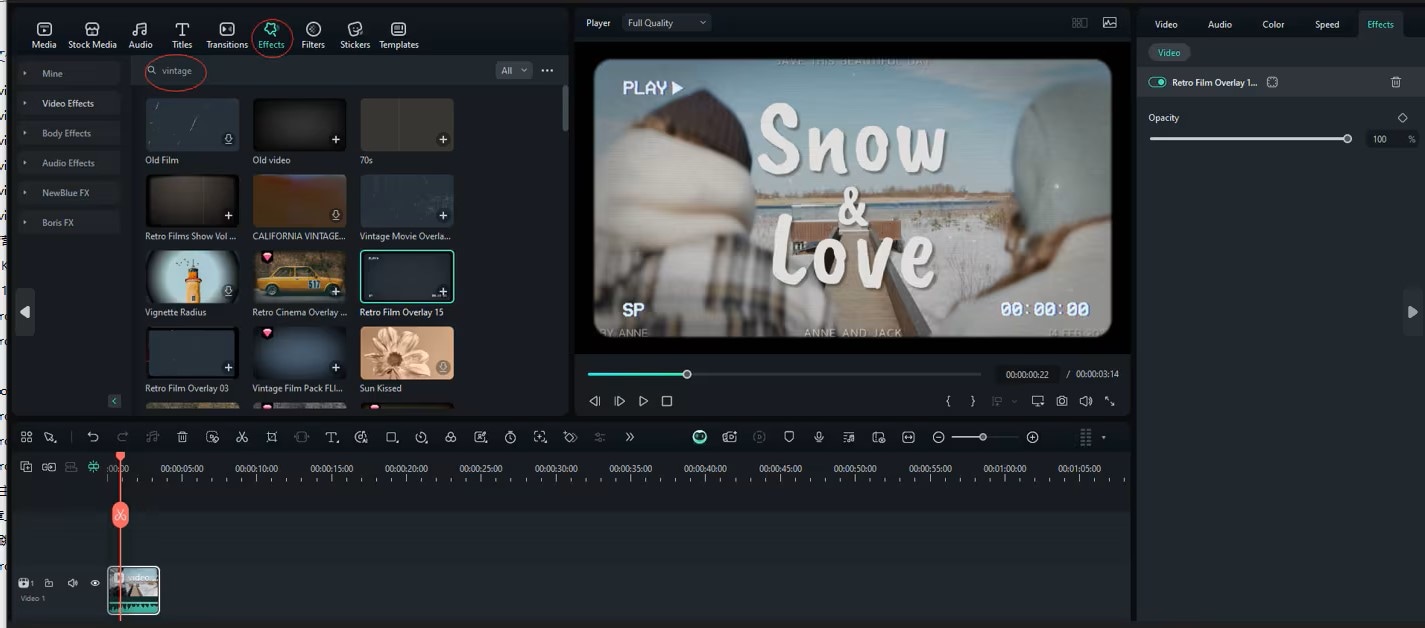
Task: Click the Opacity value field
Action: point(1382,139)
